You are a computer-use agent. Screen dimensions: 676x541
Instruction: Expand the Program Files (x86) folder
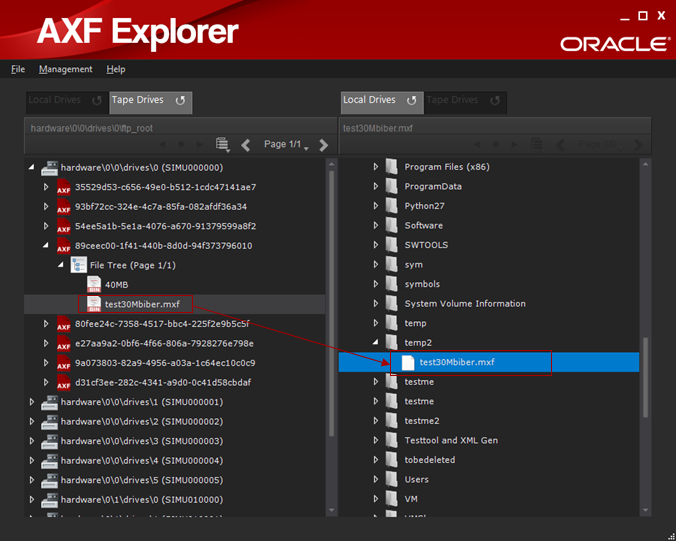tap(376, 167)
